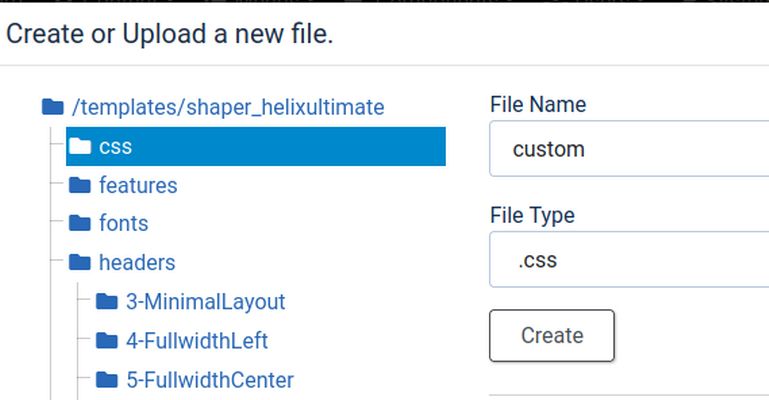The image size is (769, 400).
Task: Open the File Type dropdown showing .css
Action: click(x=630, y=260)
